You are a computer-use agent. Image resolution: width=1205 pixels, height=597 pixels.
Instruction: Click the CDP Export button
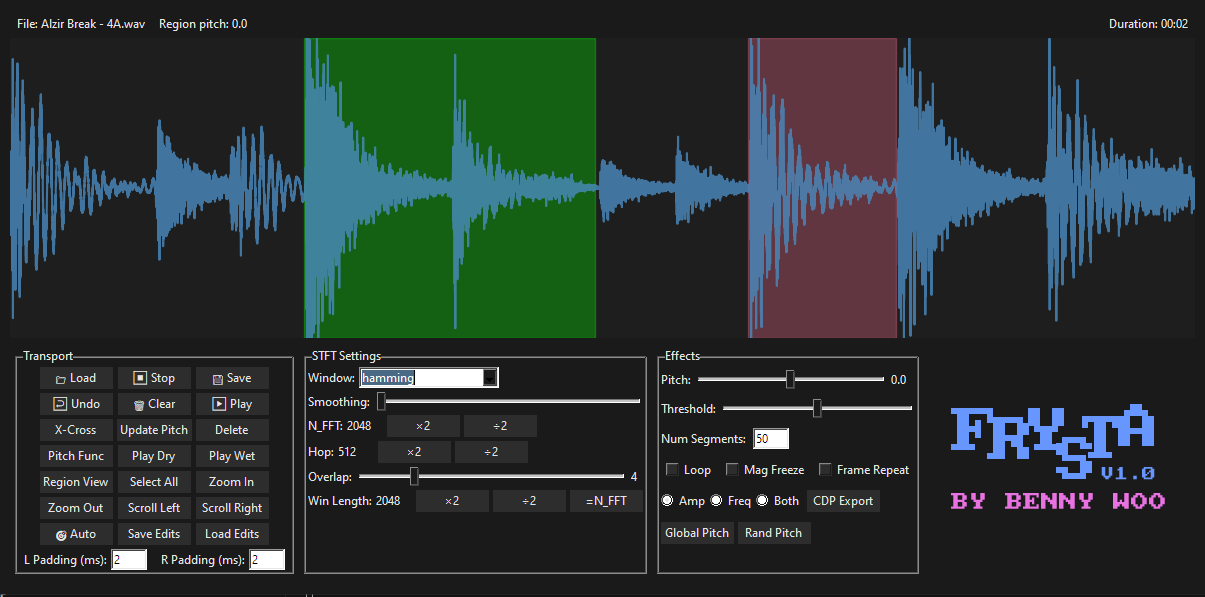(x=843, y=501)
